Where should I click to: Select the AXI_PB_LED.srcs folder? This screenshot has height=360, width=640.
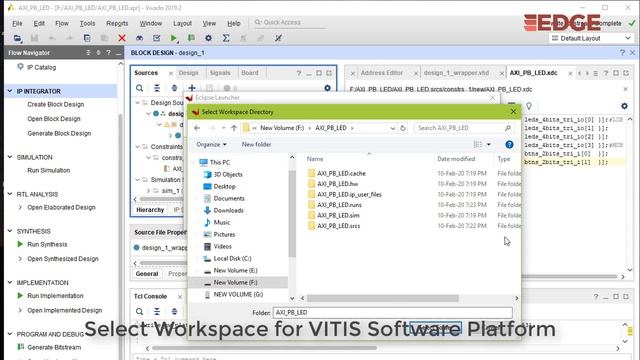[338, 226]
